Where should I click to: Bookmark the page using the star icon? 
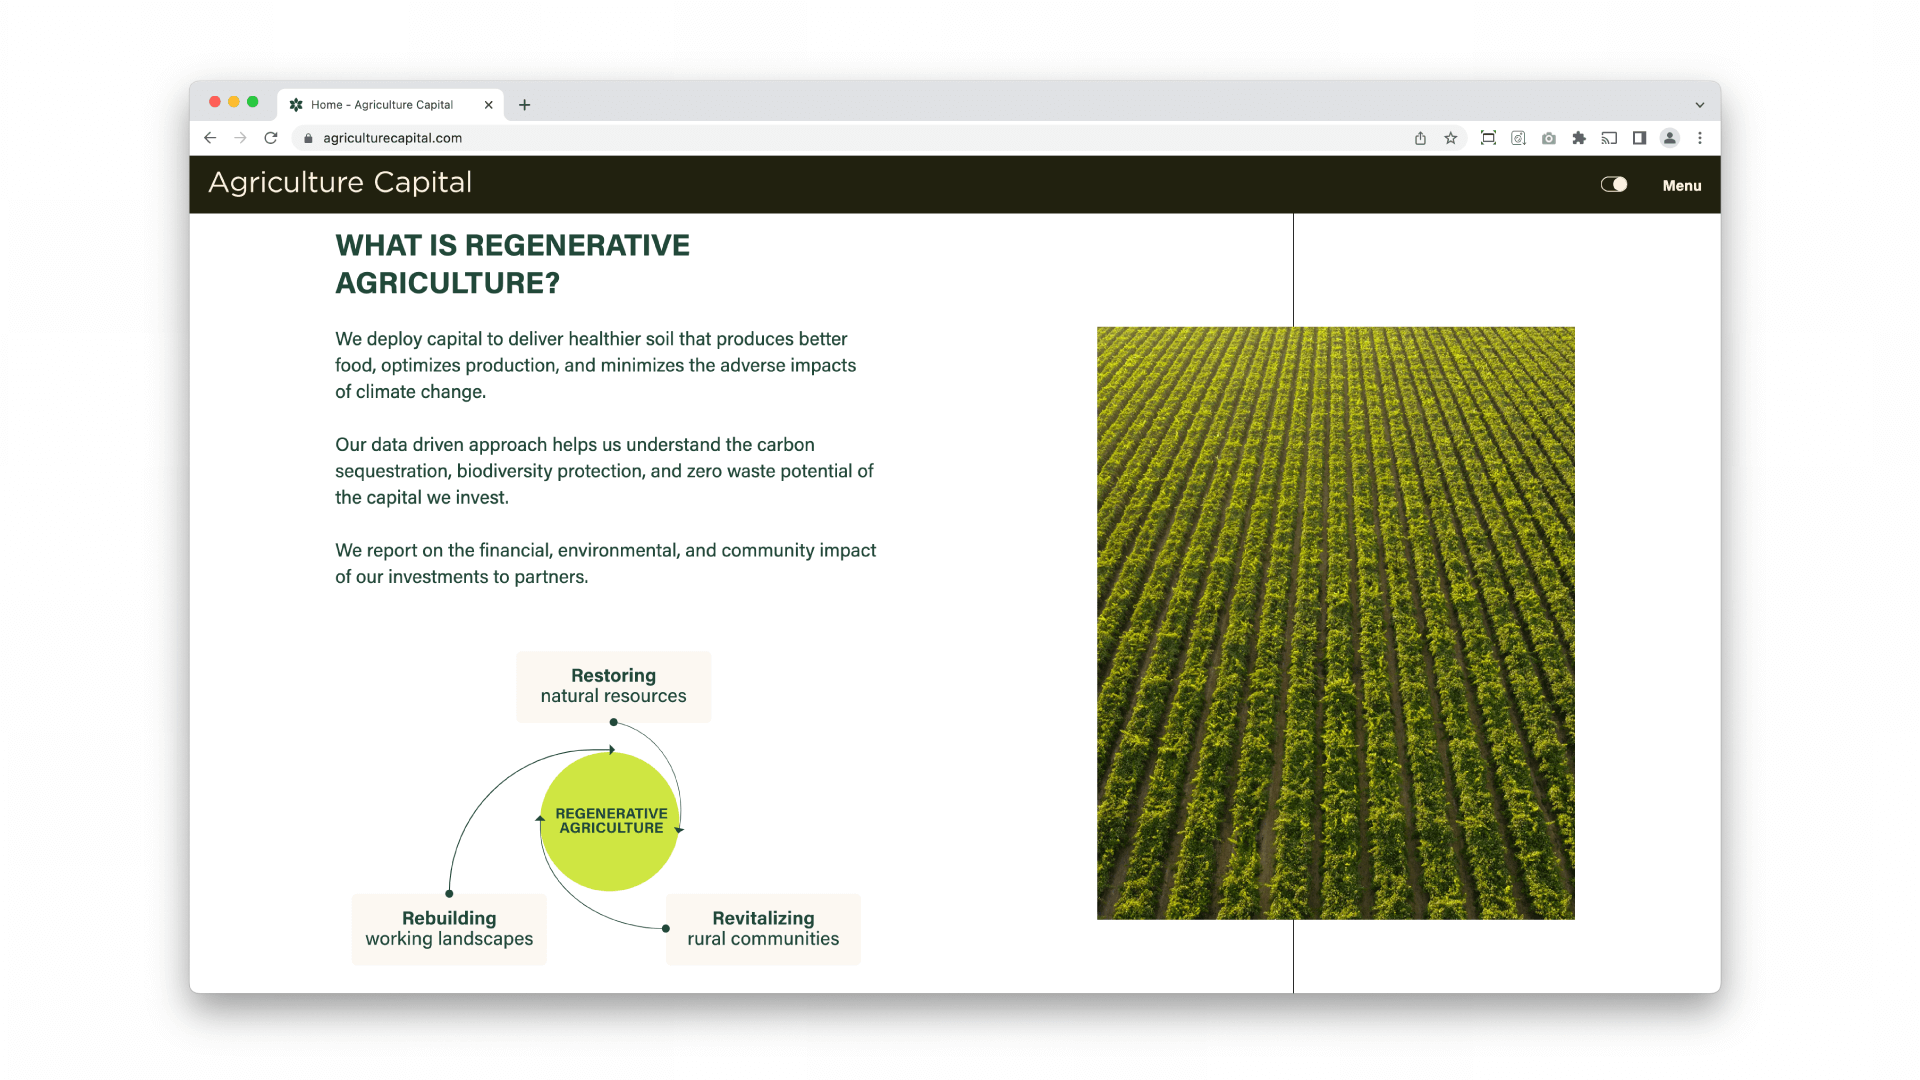(x=1450, y=138)
